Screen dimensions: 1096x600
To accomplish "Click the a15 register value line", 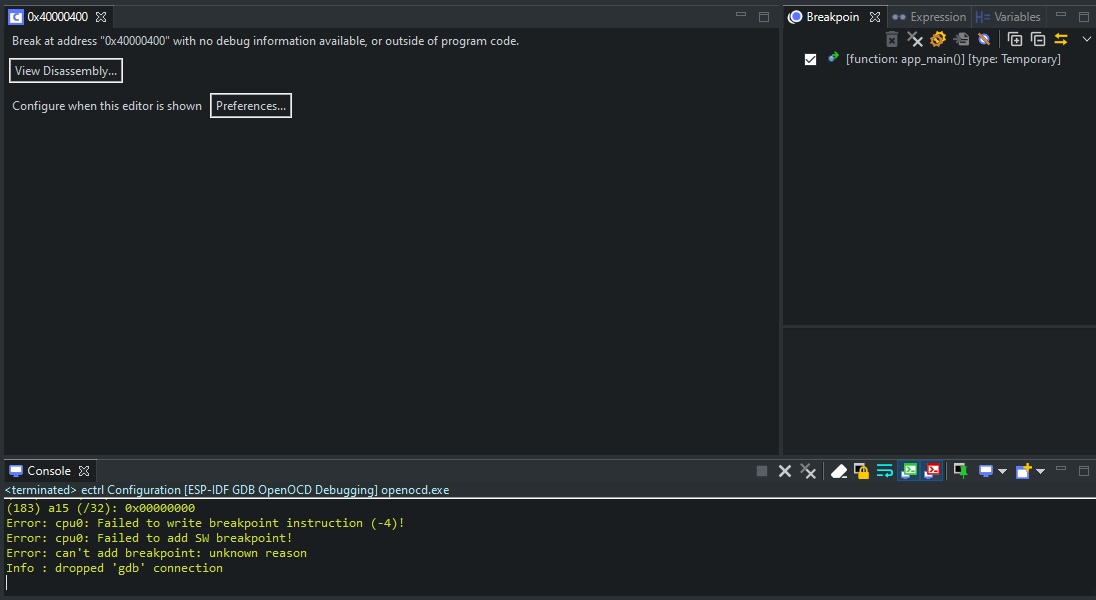I will tap(101, 508).
